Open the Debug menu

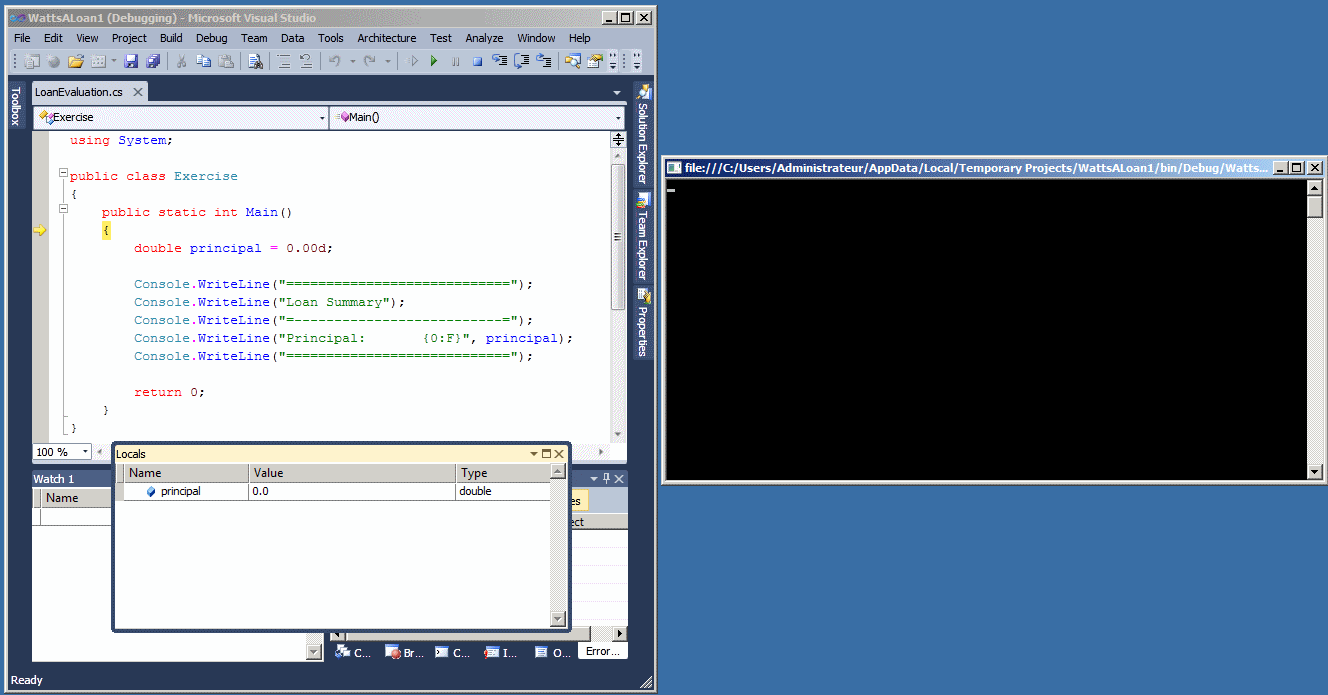[211, 38]
